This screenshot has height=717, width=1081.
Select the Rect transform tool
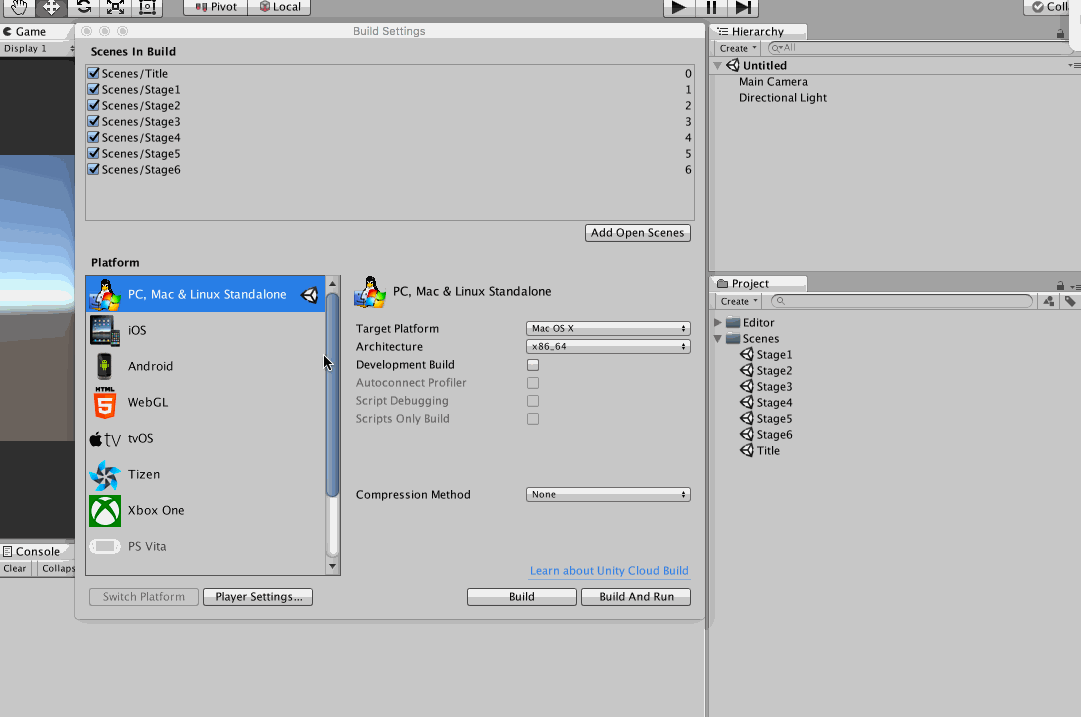[x=148, y=8]
